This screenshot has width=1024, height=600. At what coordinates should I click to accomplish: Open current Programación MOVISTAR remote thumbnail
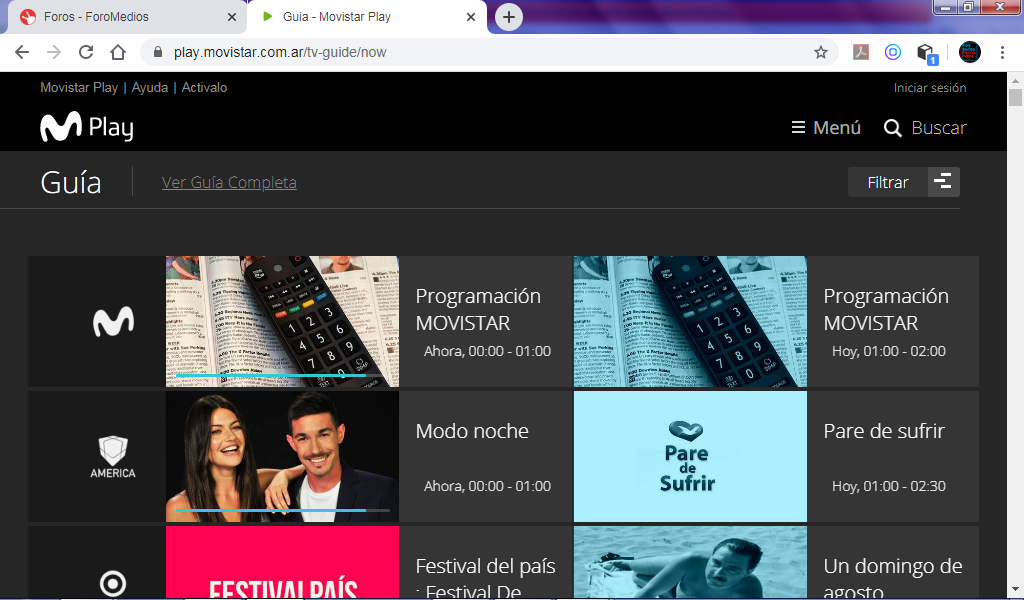[x=282, y=321]
